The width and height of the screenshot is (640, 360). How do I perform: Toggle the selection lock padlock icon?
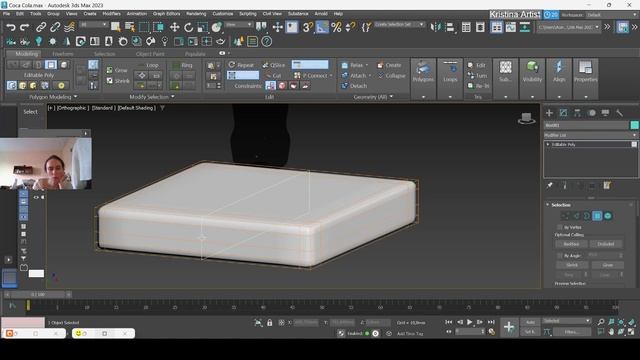[269, 322]
